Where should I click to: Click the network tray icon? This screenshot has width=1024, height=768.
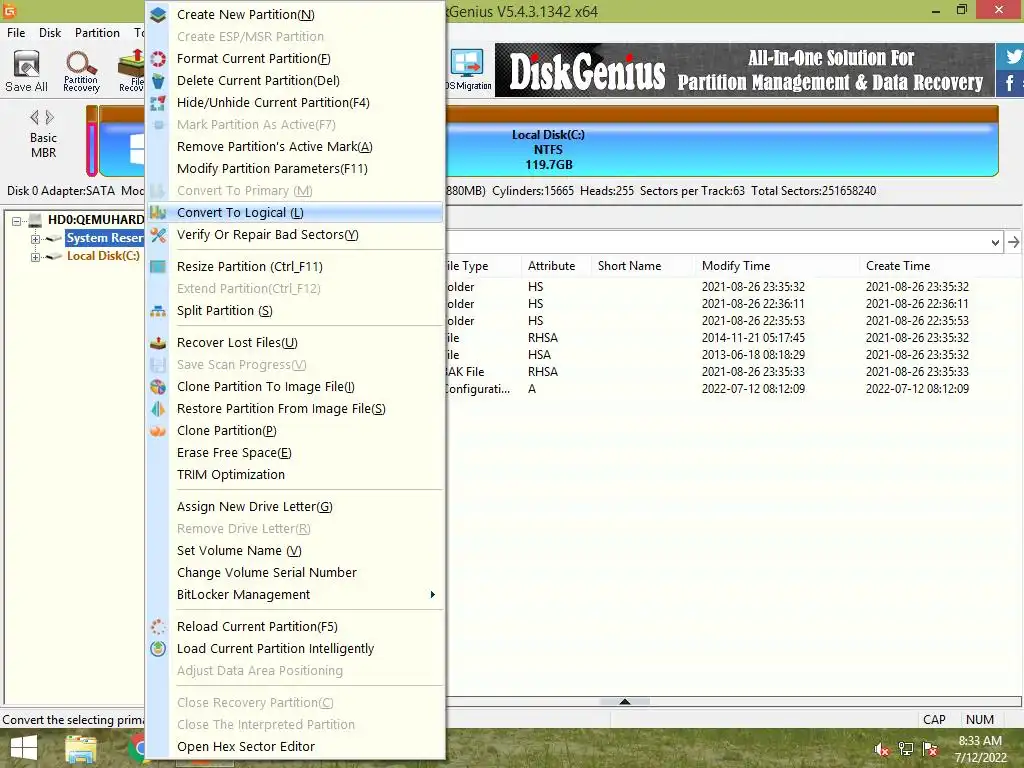pyautogui.click(x=906, y=749)
